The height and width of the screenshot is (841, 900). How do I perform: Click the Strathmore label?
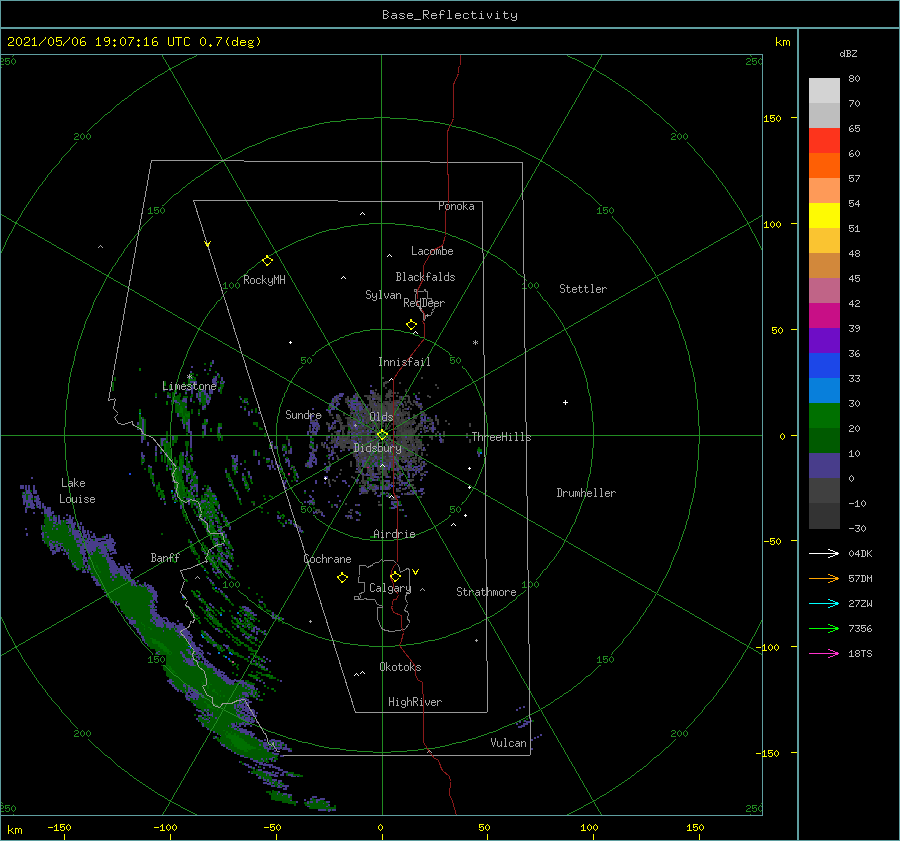pos(486,592)
